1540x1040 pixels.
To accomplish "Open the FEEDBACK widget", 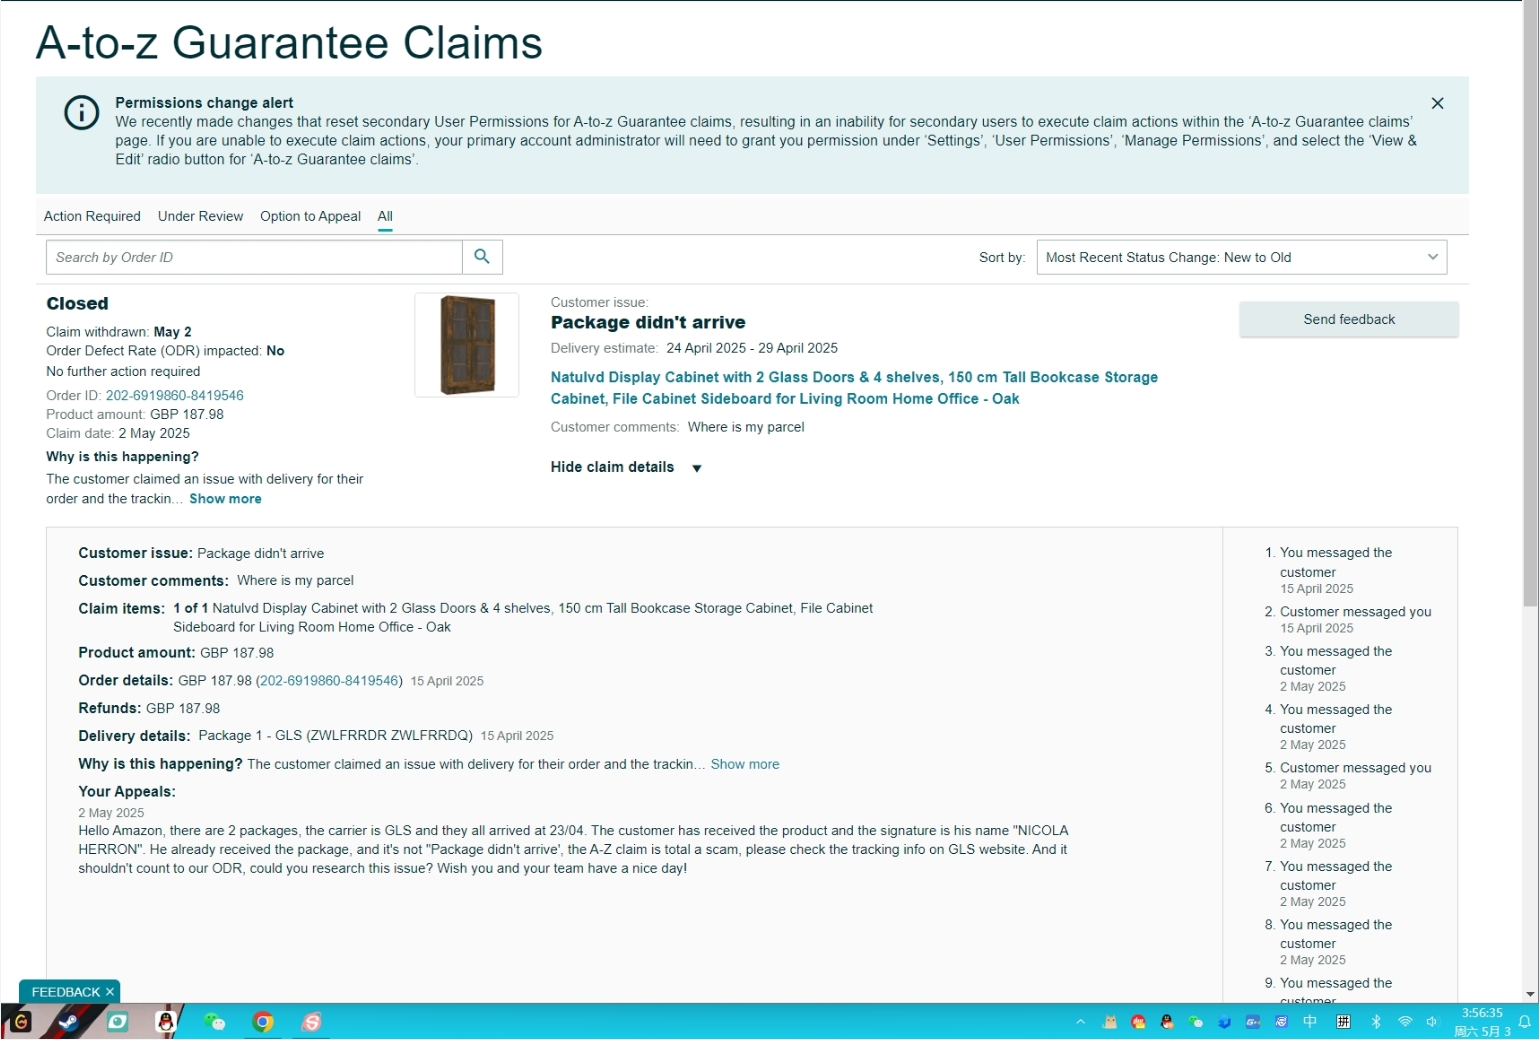I will point(66,992).
